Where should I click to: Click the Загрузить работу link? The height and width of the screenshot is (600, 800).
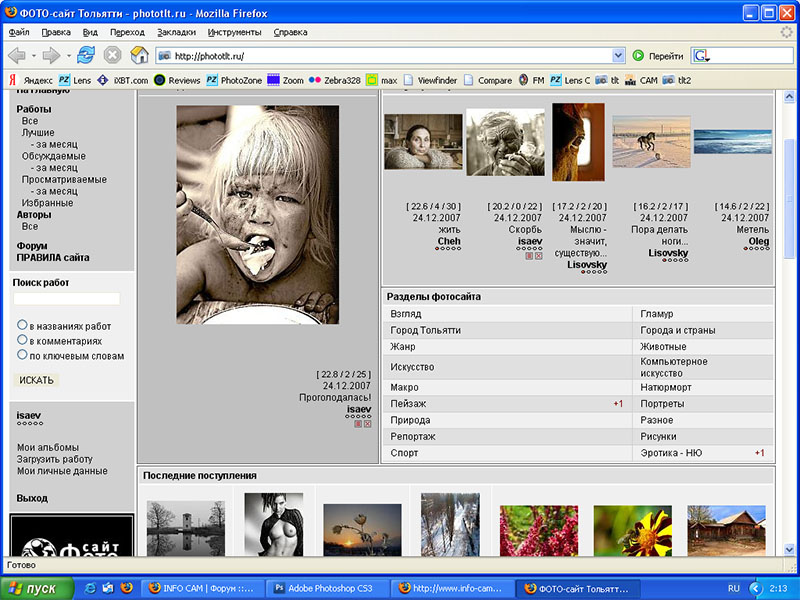coord(55,459)
